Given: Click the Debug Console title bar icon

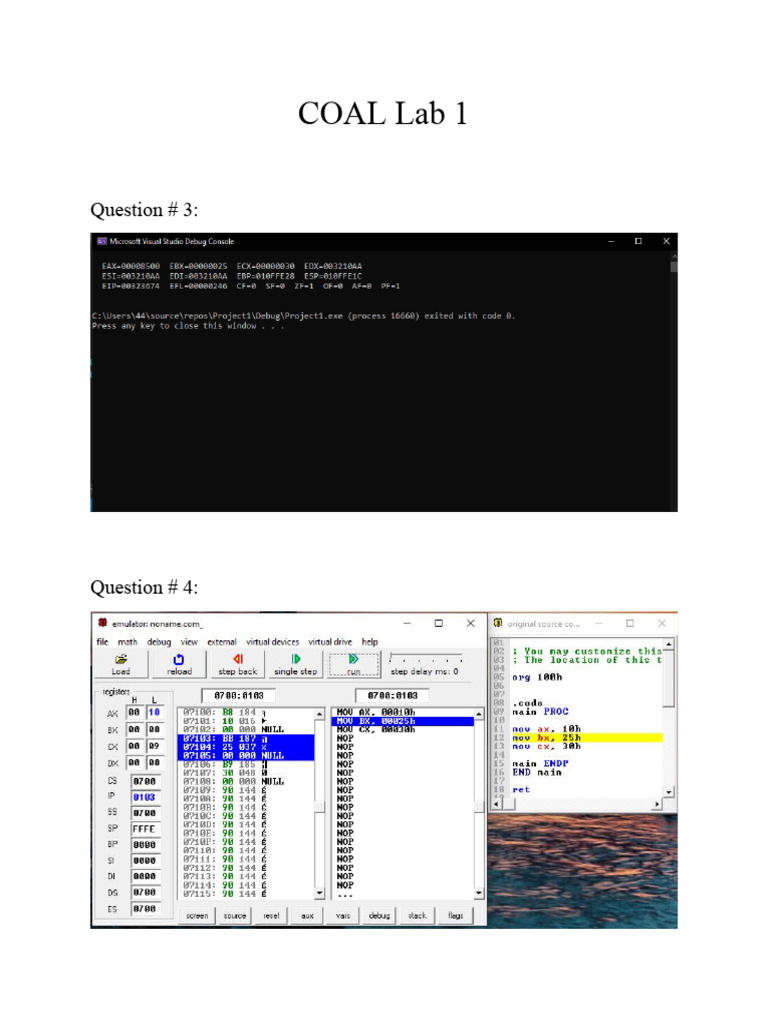Looking at the screenshot, I should (101, 241).
